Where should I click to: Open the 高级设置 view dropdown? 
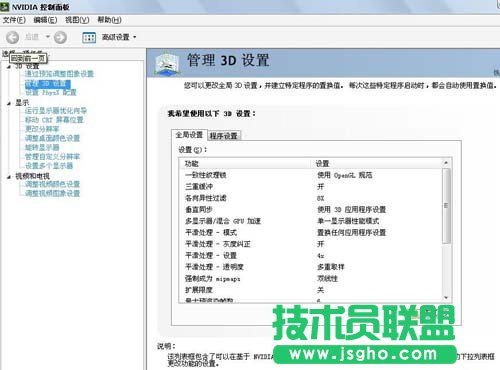click(119, 37)
